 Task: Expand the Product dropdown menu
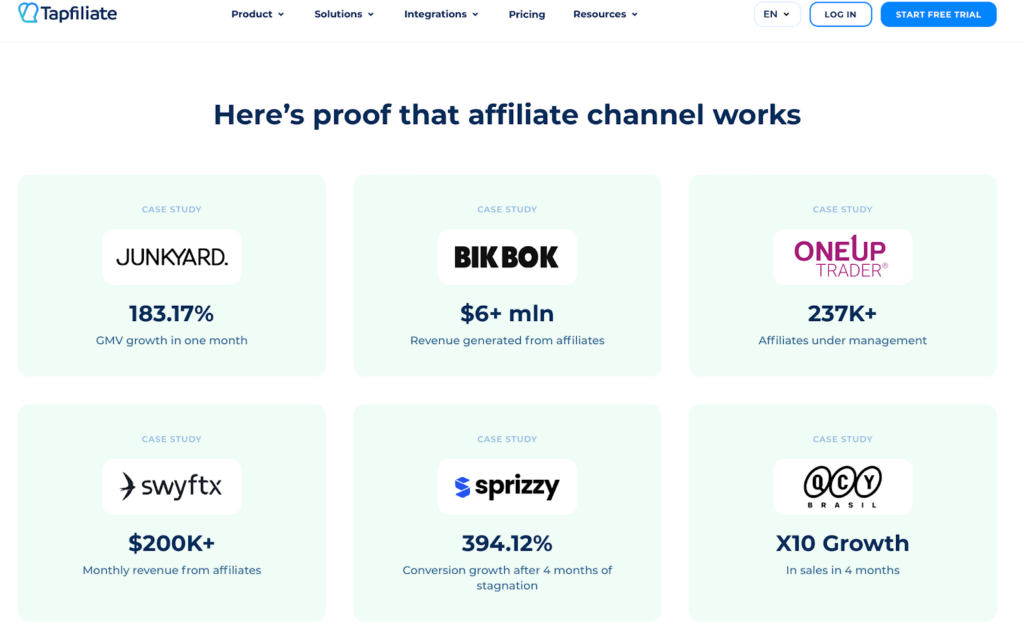point(257,14)
